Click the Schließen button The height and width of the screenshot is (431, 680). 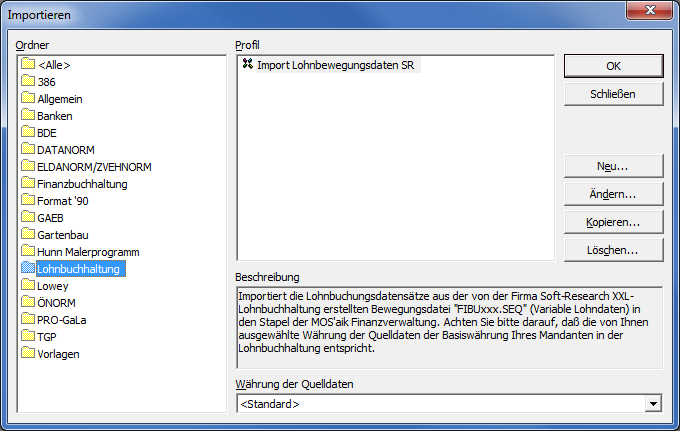(x=614, y=94)
